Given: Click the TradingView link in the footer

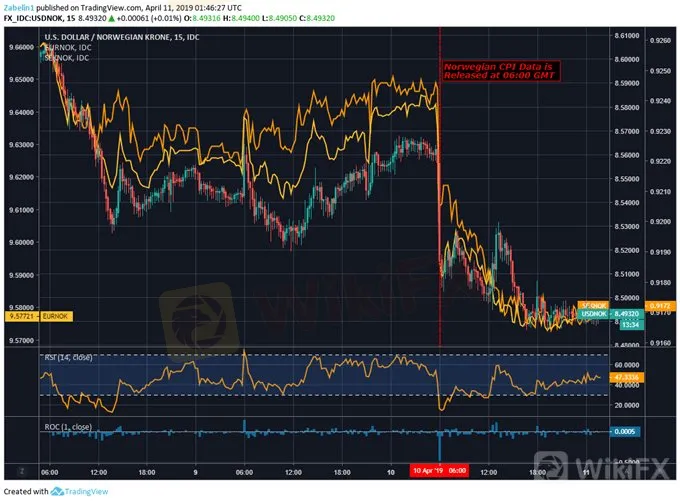Looking at the screenshot, I should click(x=86, y=491).
